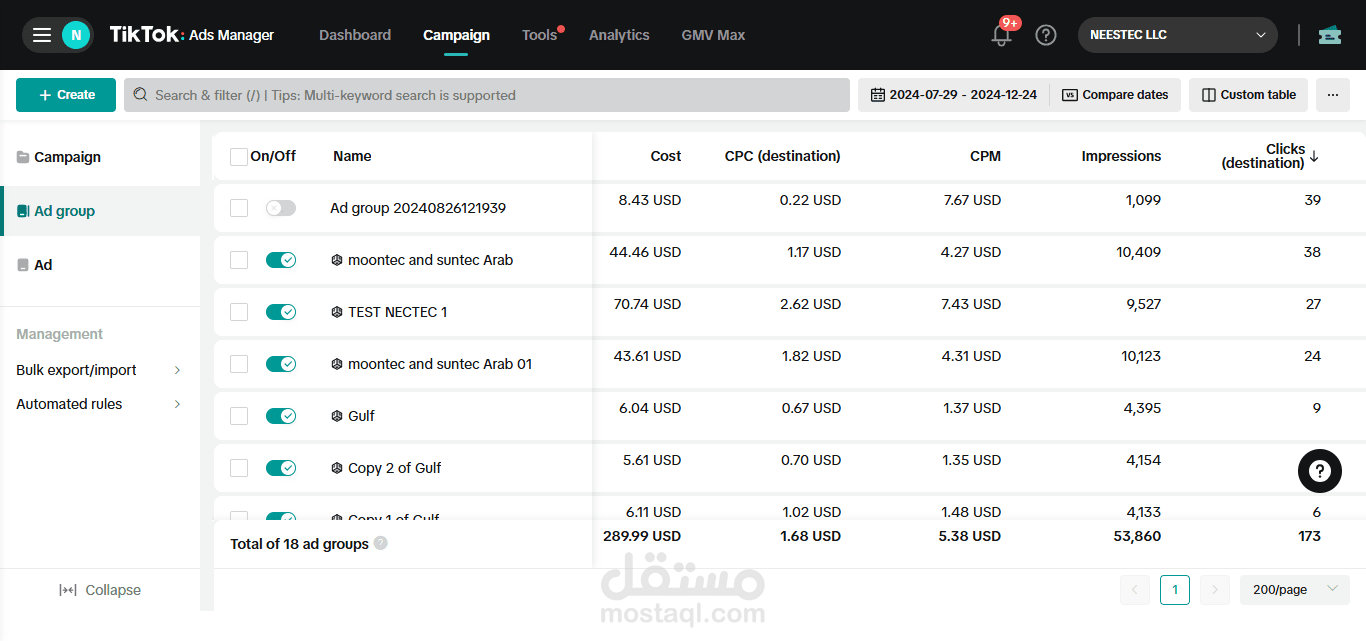This screenshot has width=1366, height=641.
Task: Change the 200/page rows dropdown
Action: (x=1295, y=590)
